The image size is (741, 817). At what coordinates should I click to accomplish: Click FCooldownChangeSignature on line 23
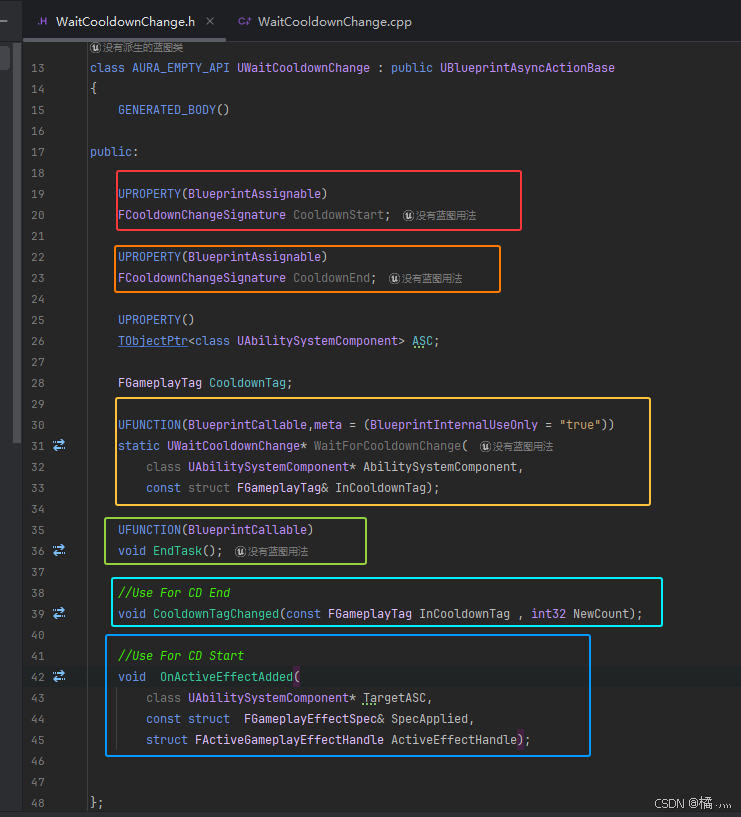pyautogui.click(x=202, y=278)
